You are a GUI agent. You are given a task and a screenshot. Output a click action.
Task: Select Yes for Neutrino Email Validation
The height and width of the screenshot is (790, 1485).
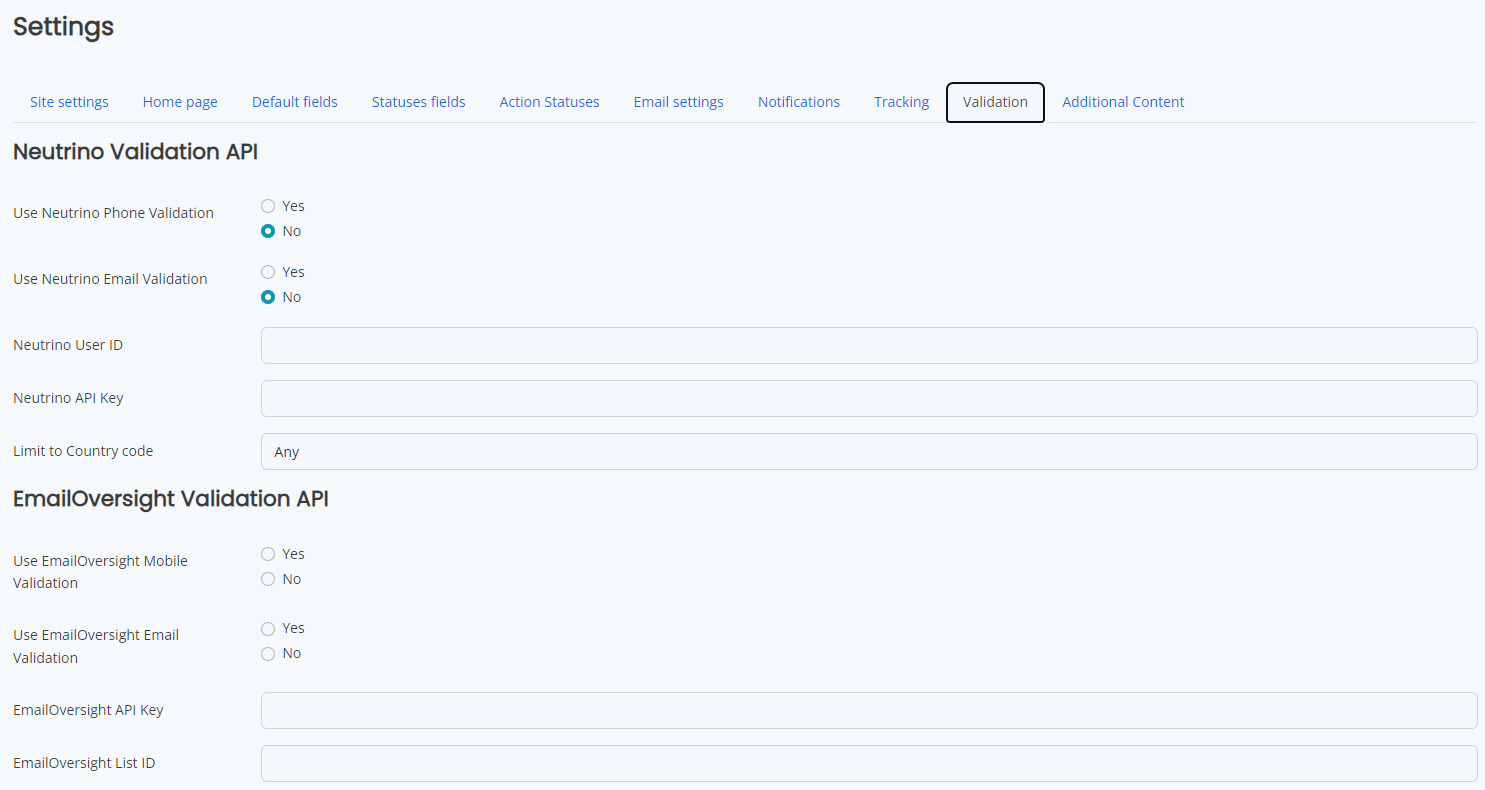(x=268, y=272)
